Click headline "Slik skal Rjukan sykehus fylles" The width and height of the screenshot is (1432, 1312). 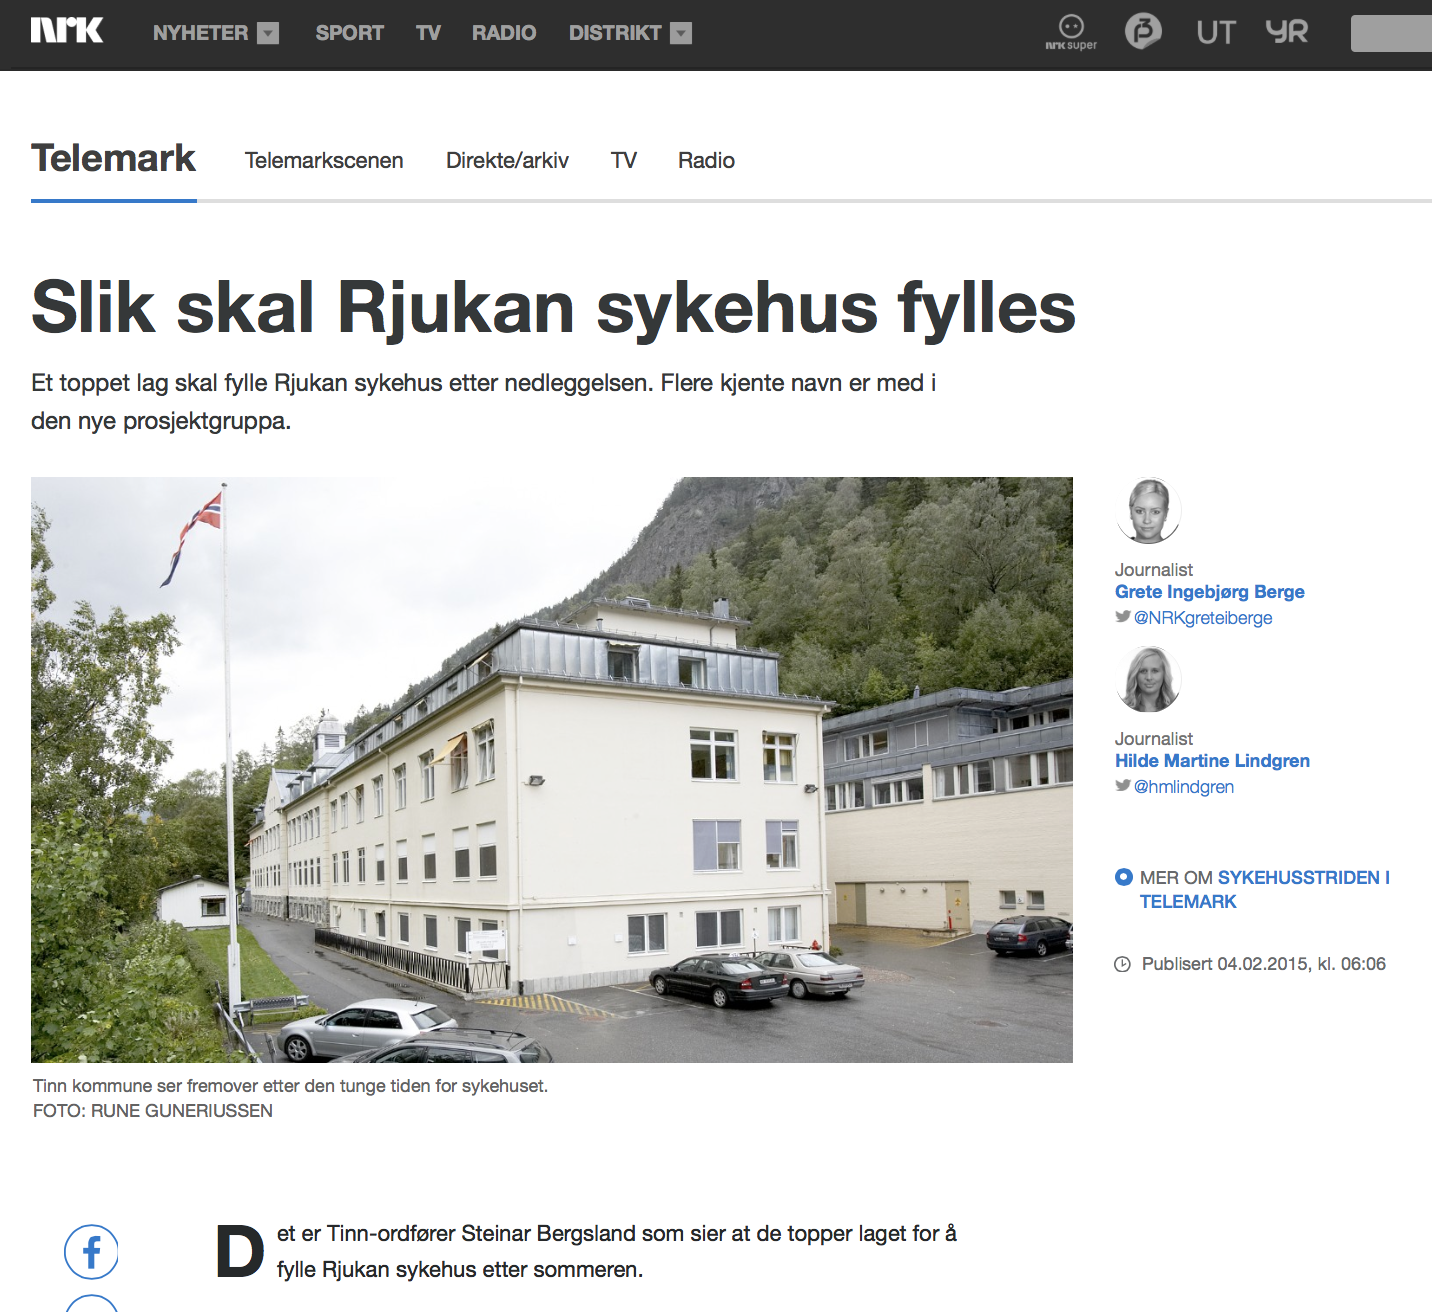553,307
